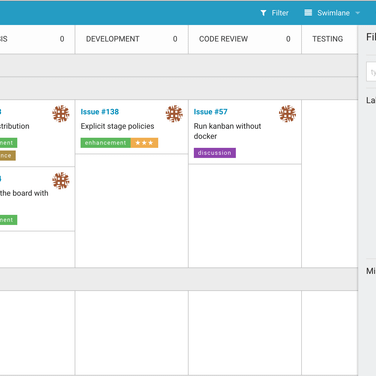This screenshot has height=376, width=376.
Task: Click the CODE REVIEW column count 0
Action: [288, 39]
